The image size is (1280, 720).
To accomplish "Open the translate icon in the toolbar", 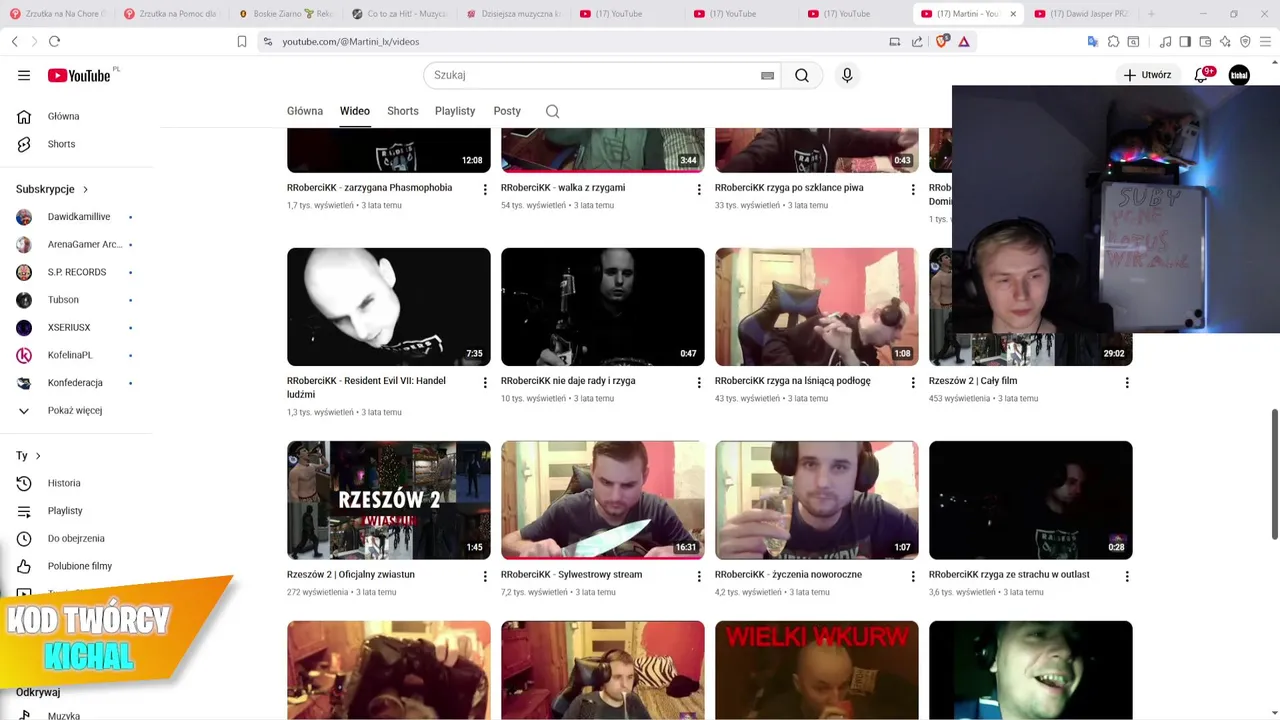I will (x=1093, y=41).
